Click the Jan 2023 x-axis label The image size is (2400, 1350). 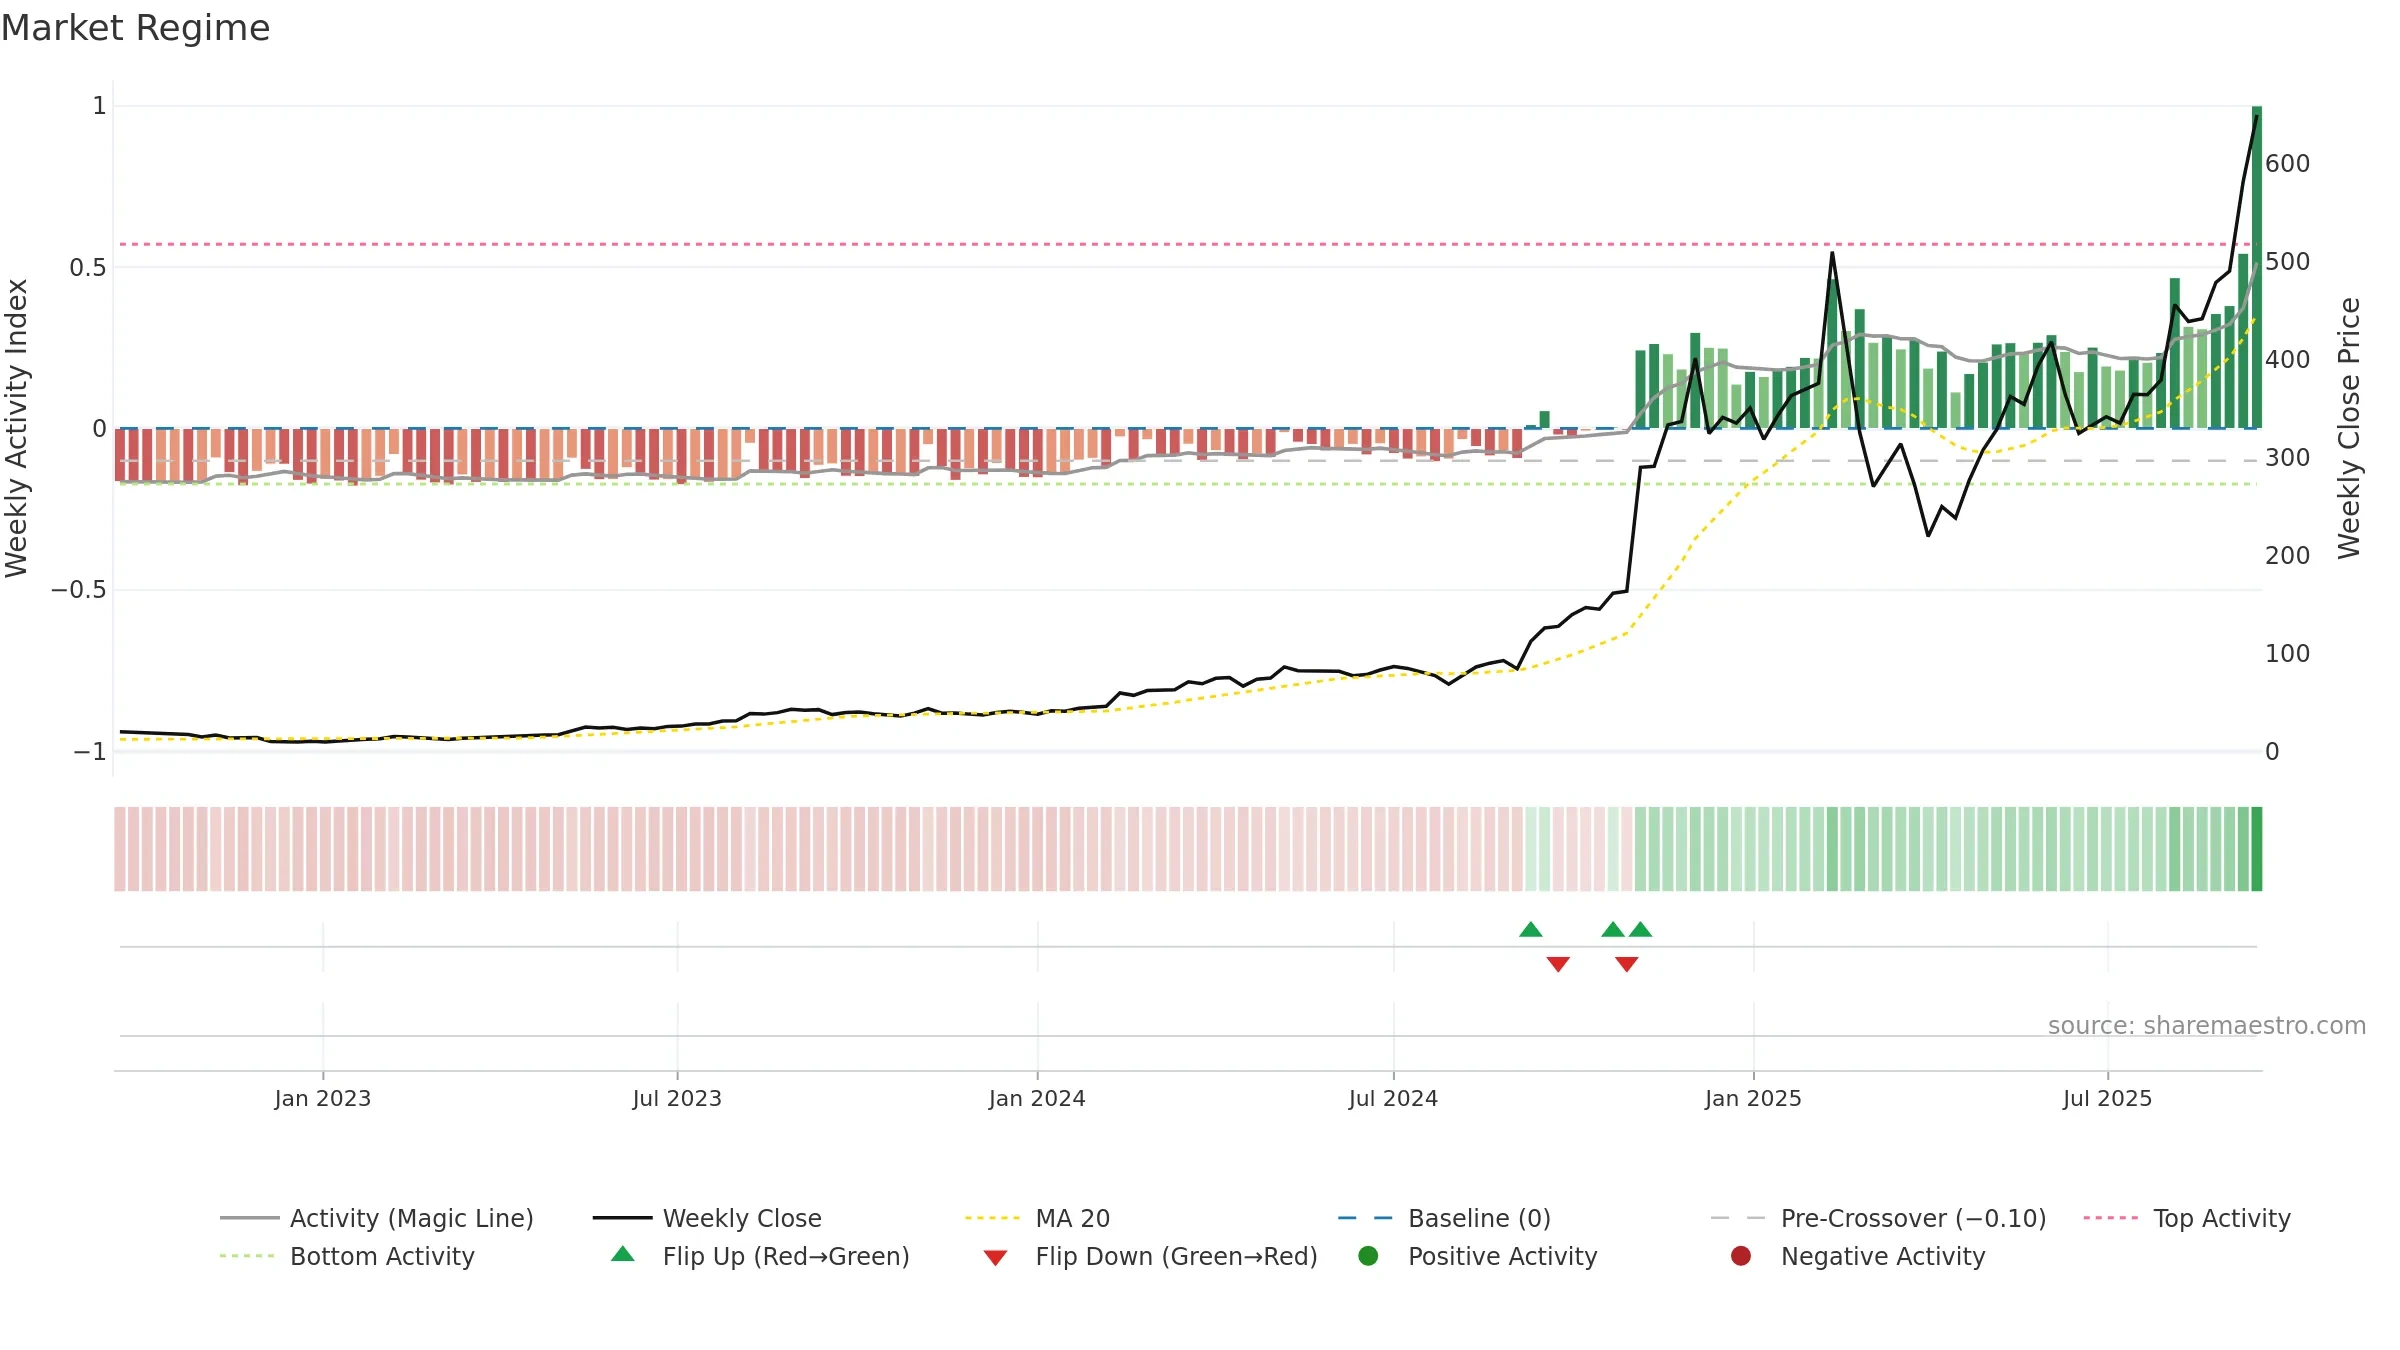[323, 1098]
